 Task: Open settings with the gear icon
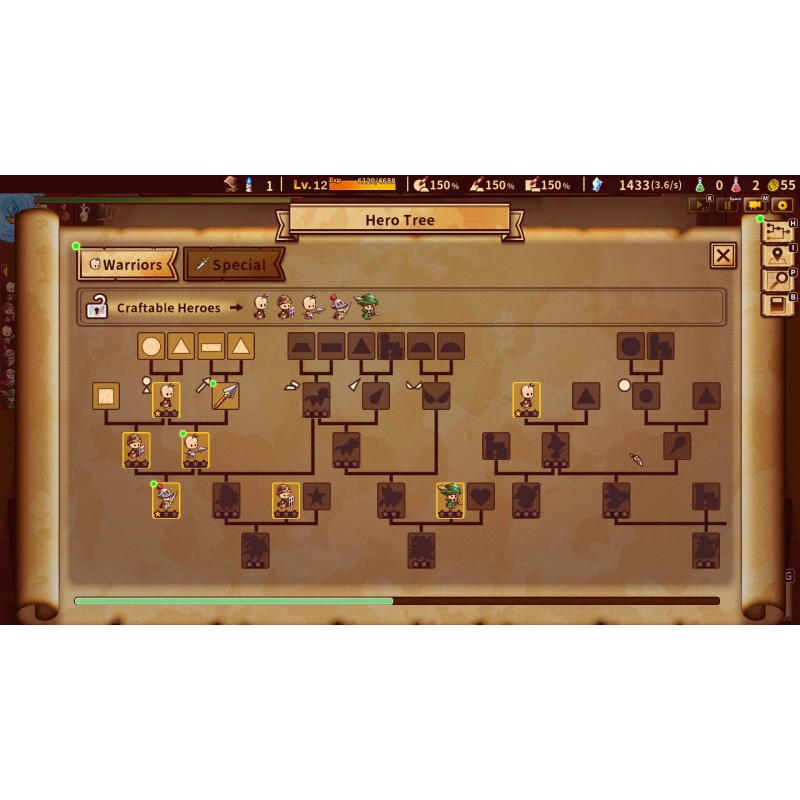pos(782,205)
